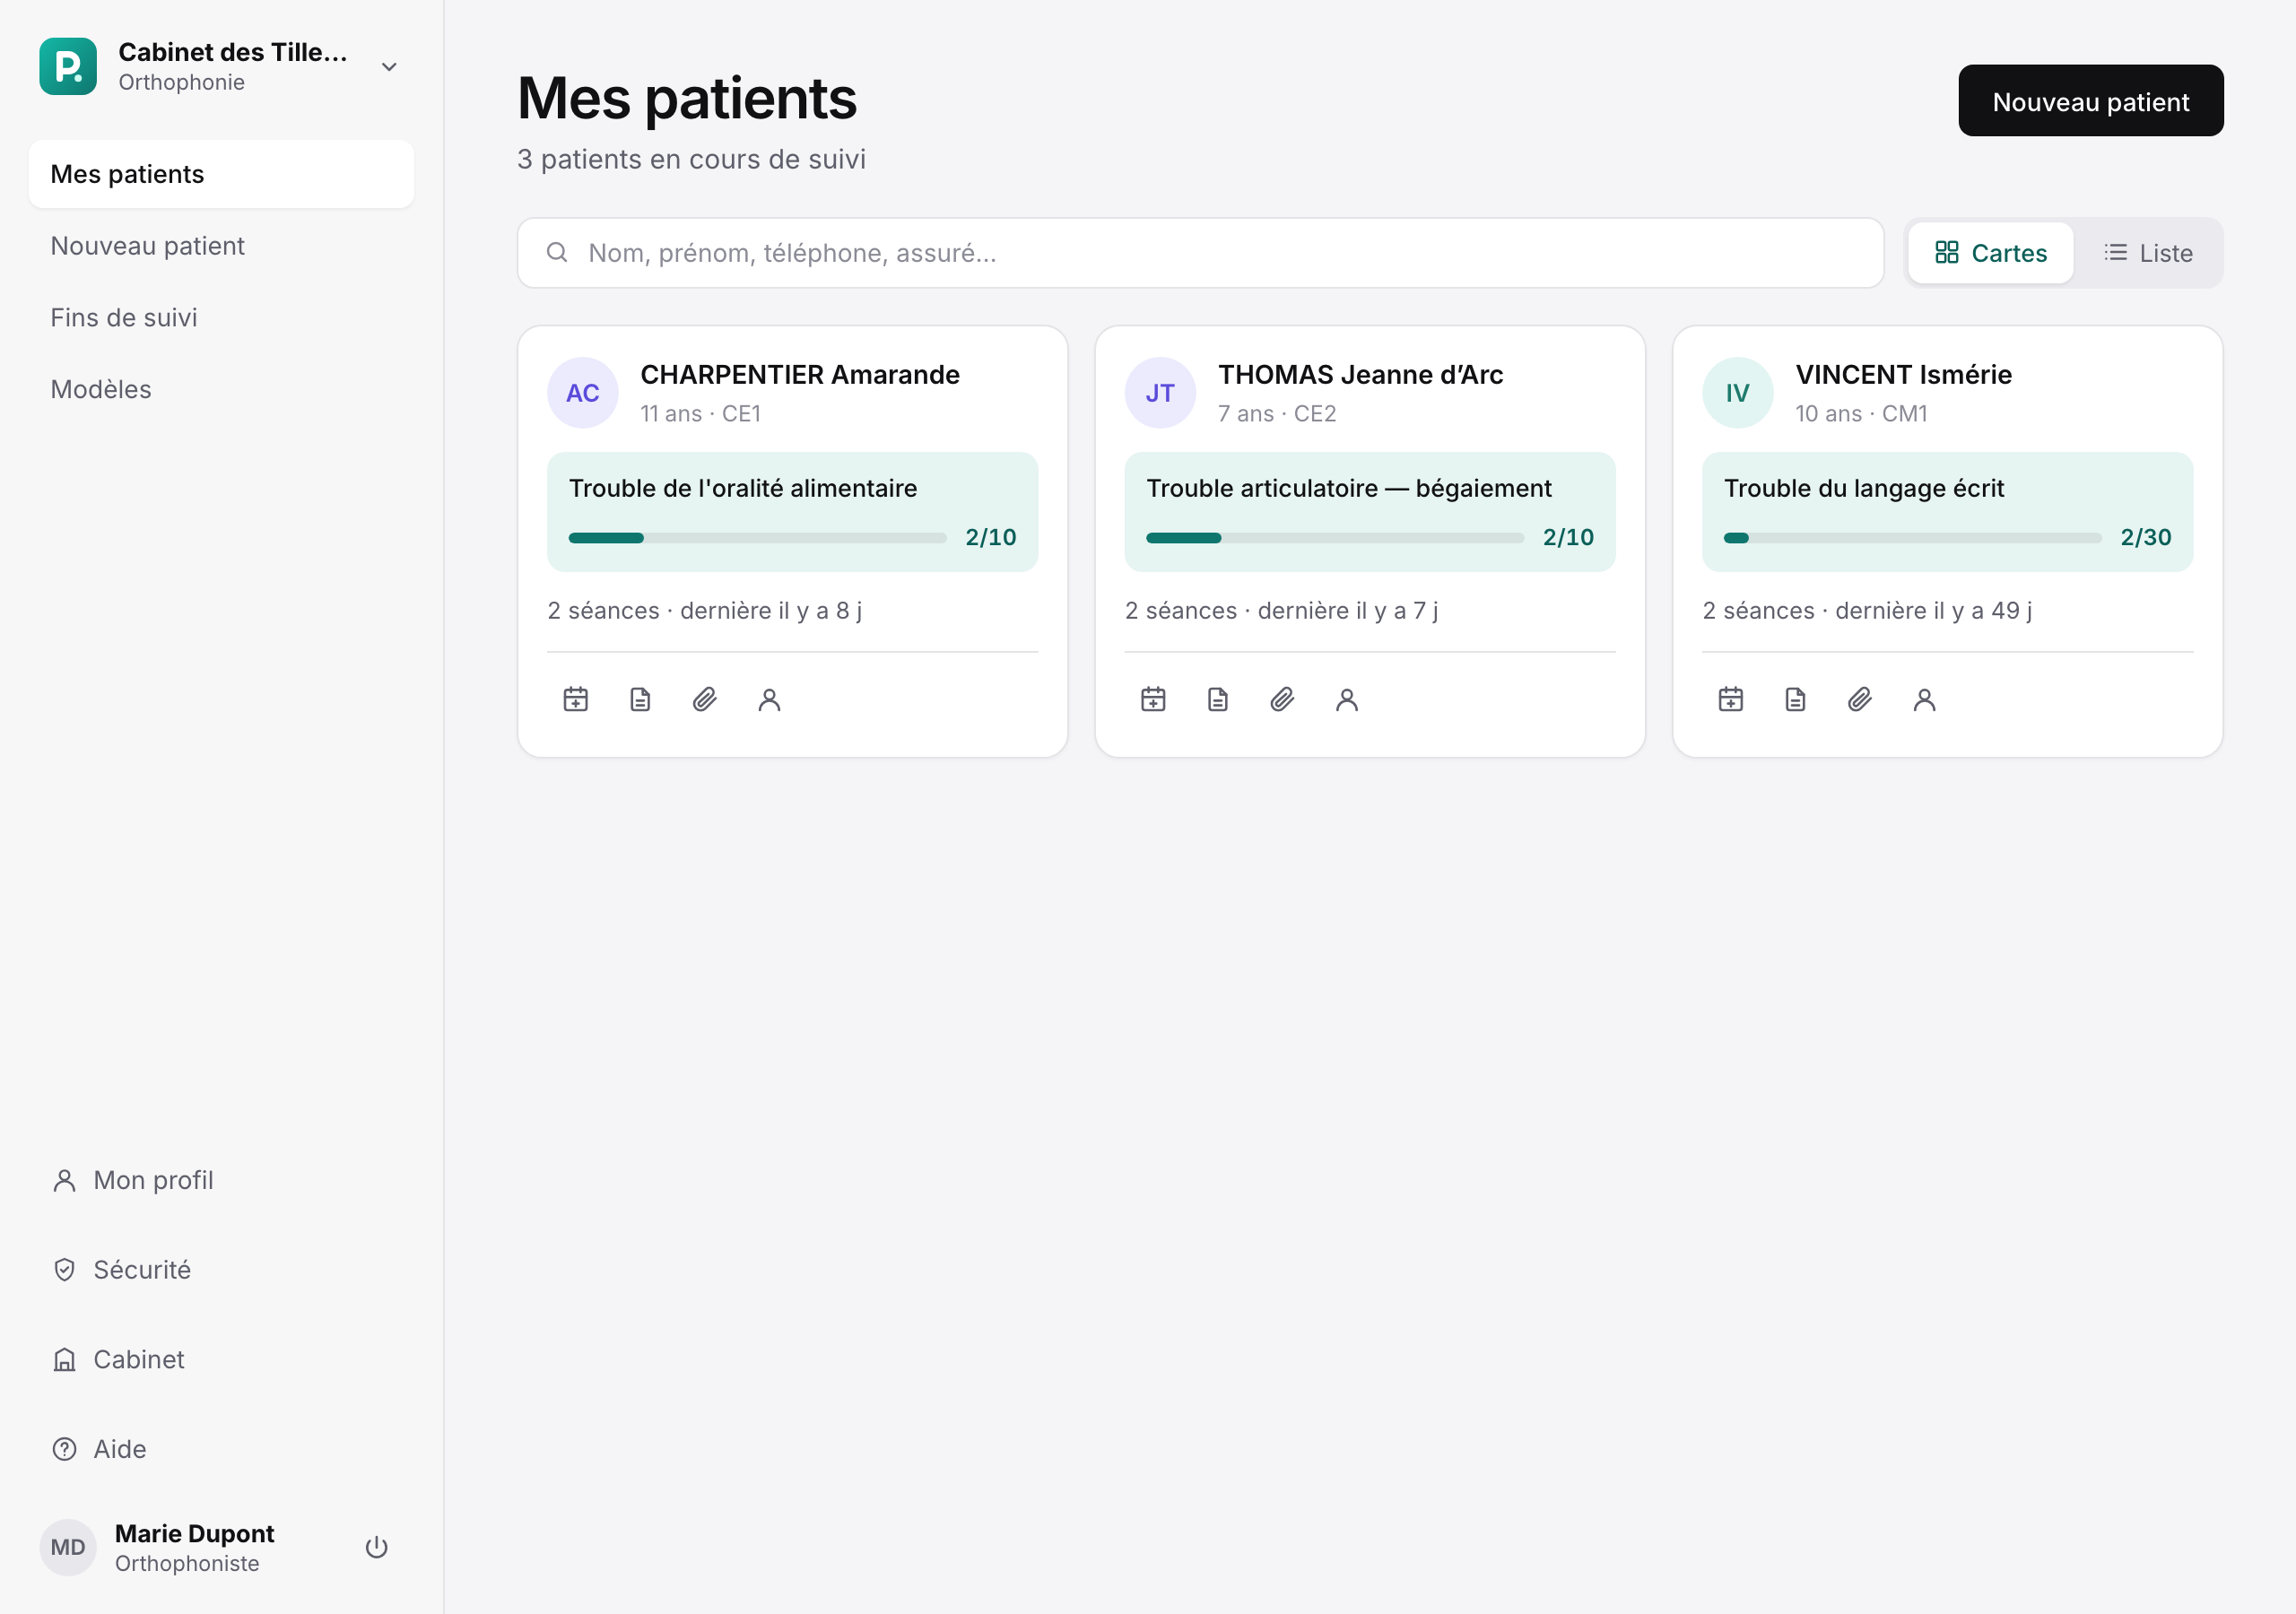2296x1614 pixels.
Task: Open person icon on CHARPENTIER Amarande card
Action: (769, 699)
